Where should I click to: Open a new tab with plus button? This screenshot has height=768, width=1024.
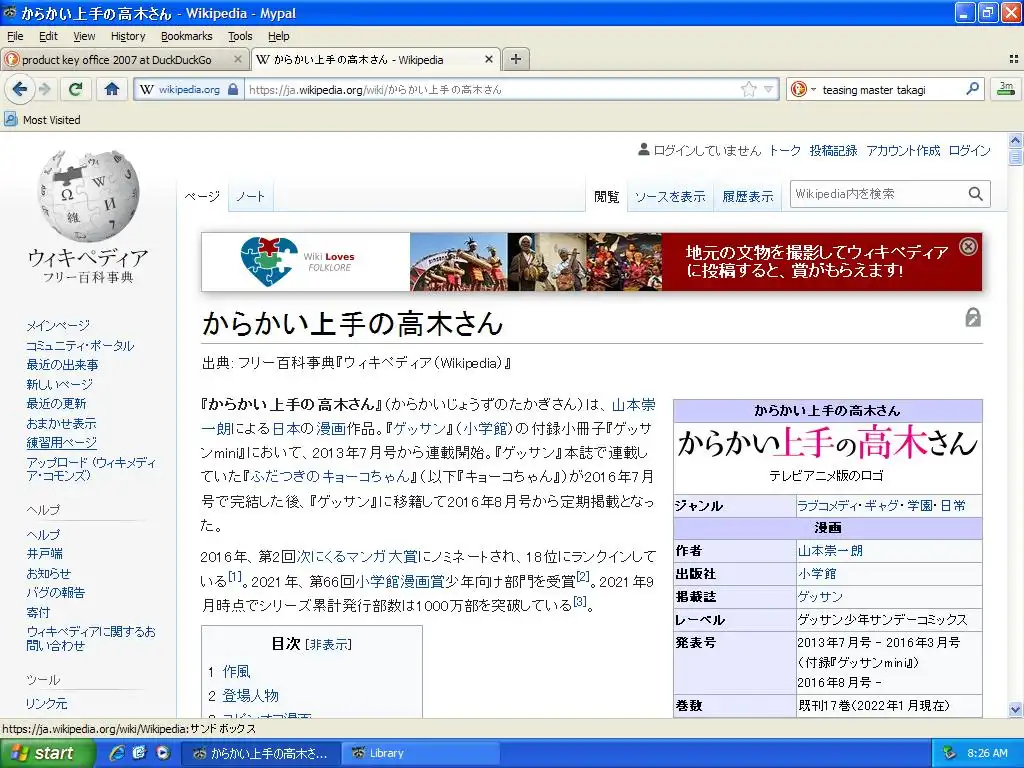515,59
